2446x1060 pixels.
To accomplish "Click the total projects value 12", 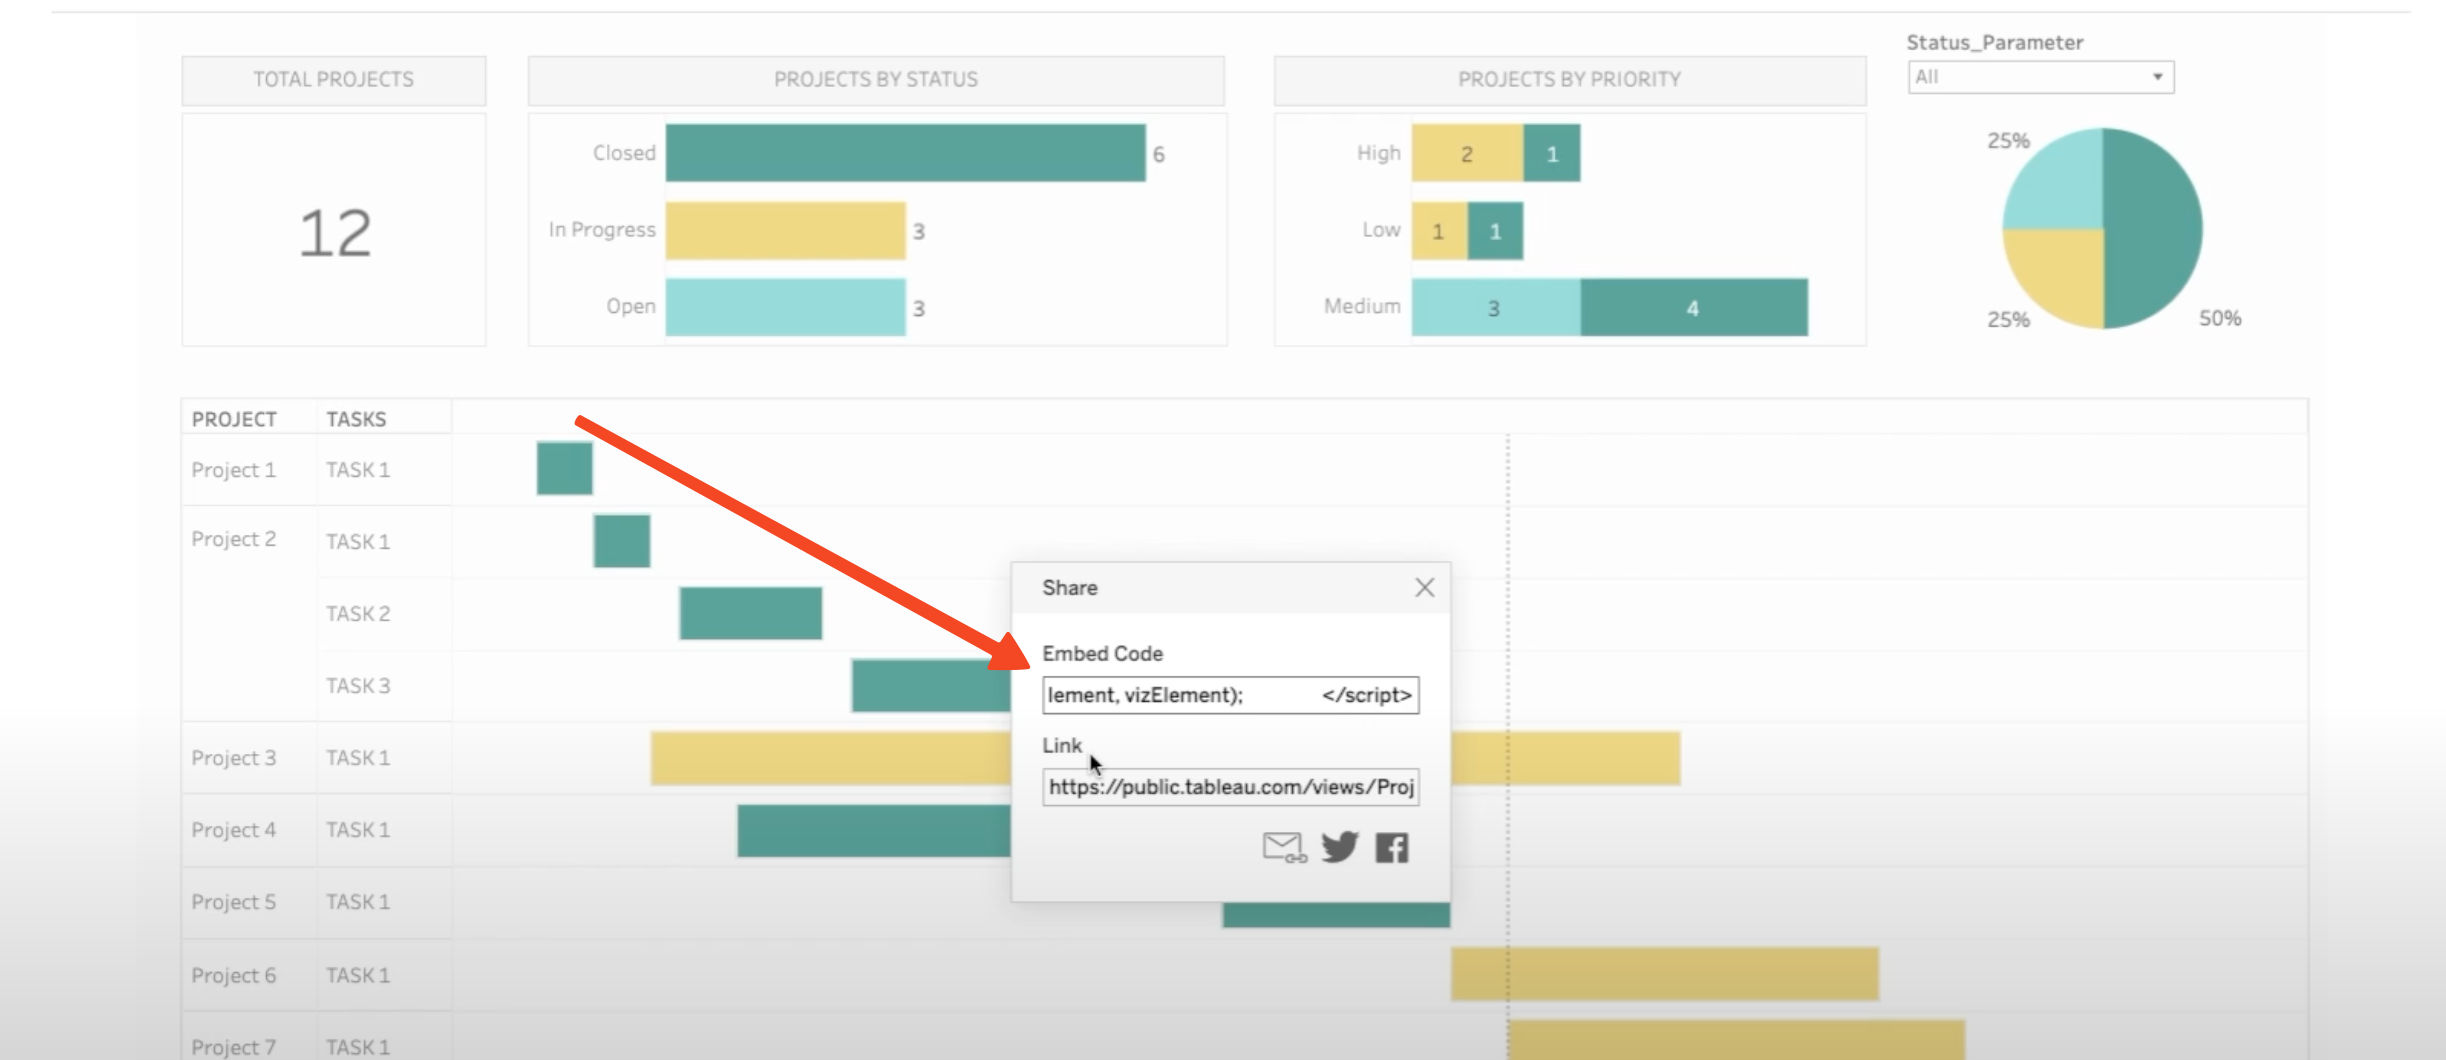I will [335, 233].
